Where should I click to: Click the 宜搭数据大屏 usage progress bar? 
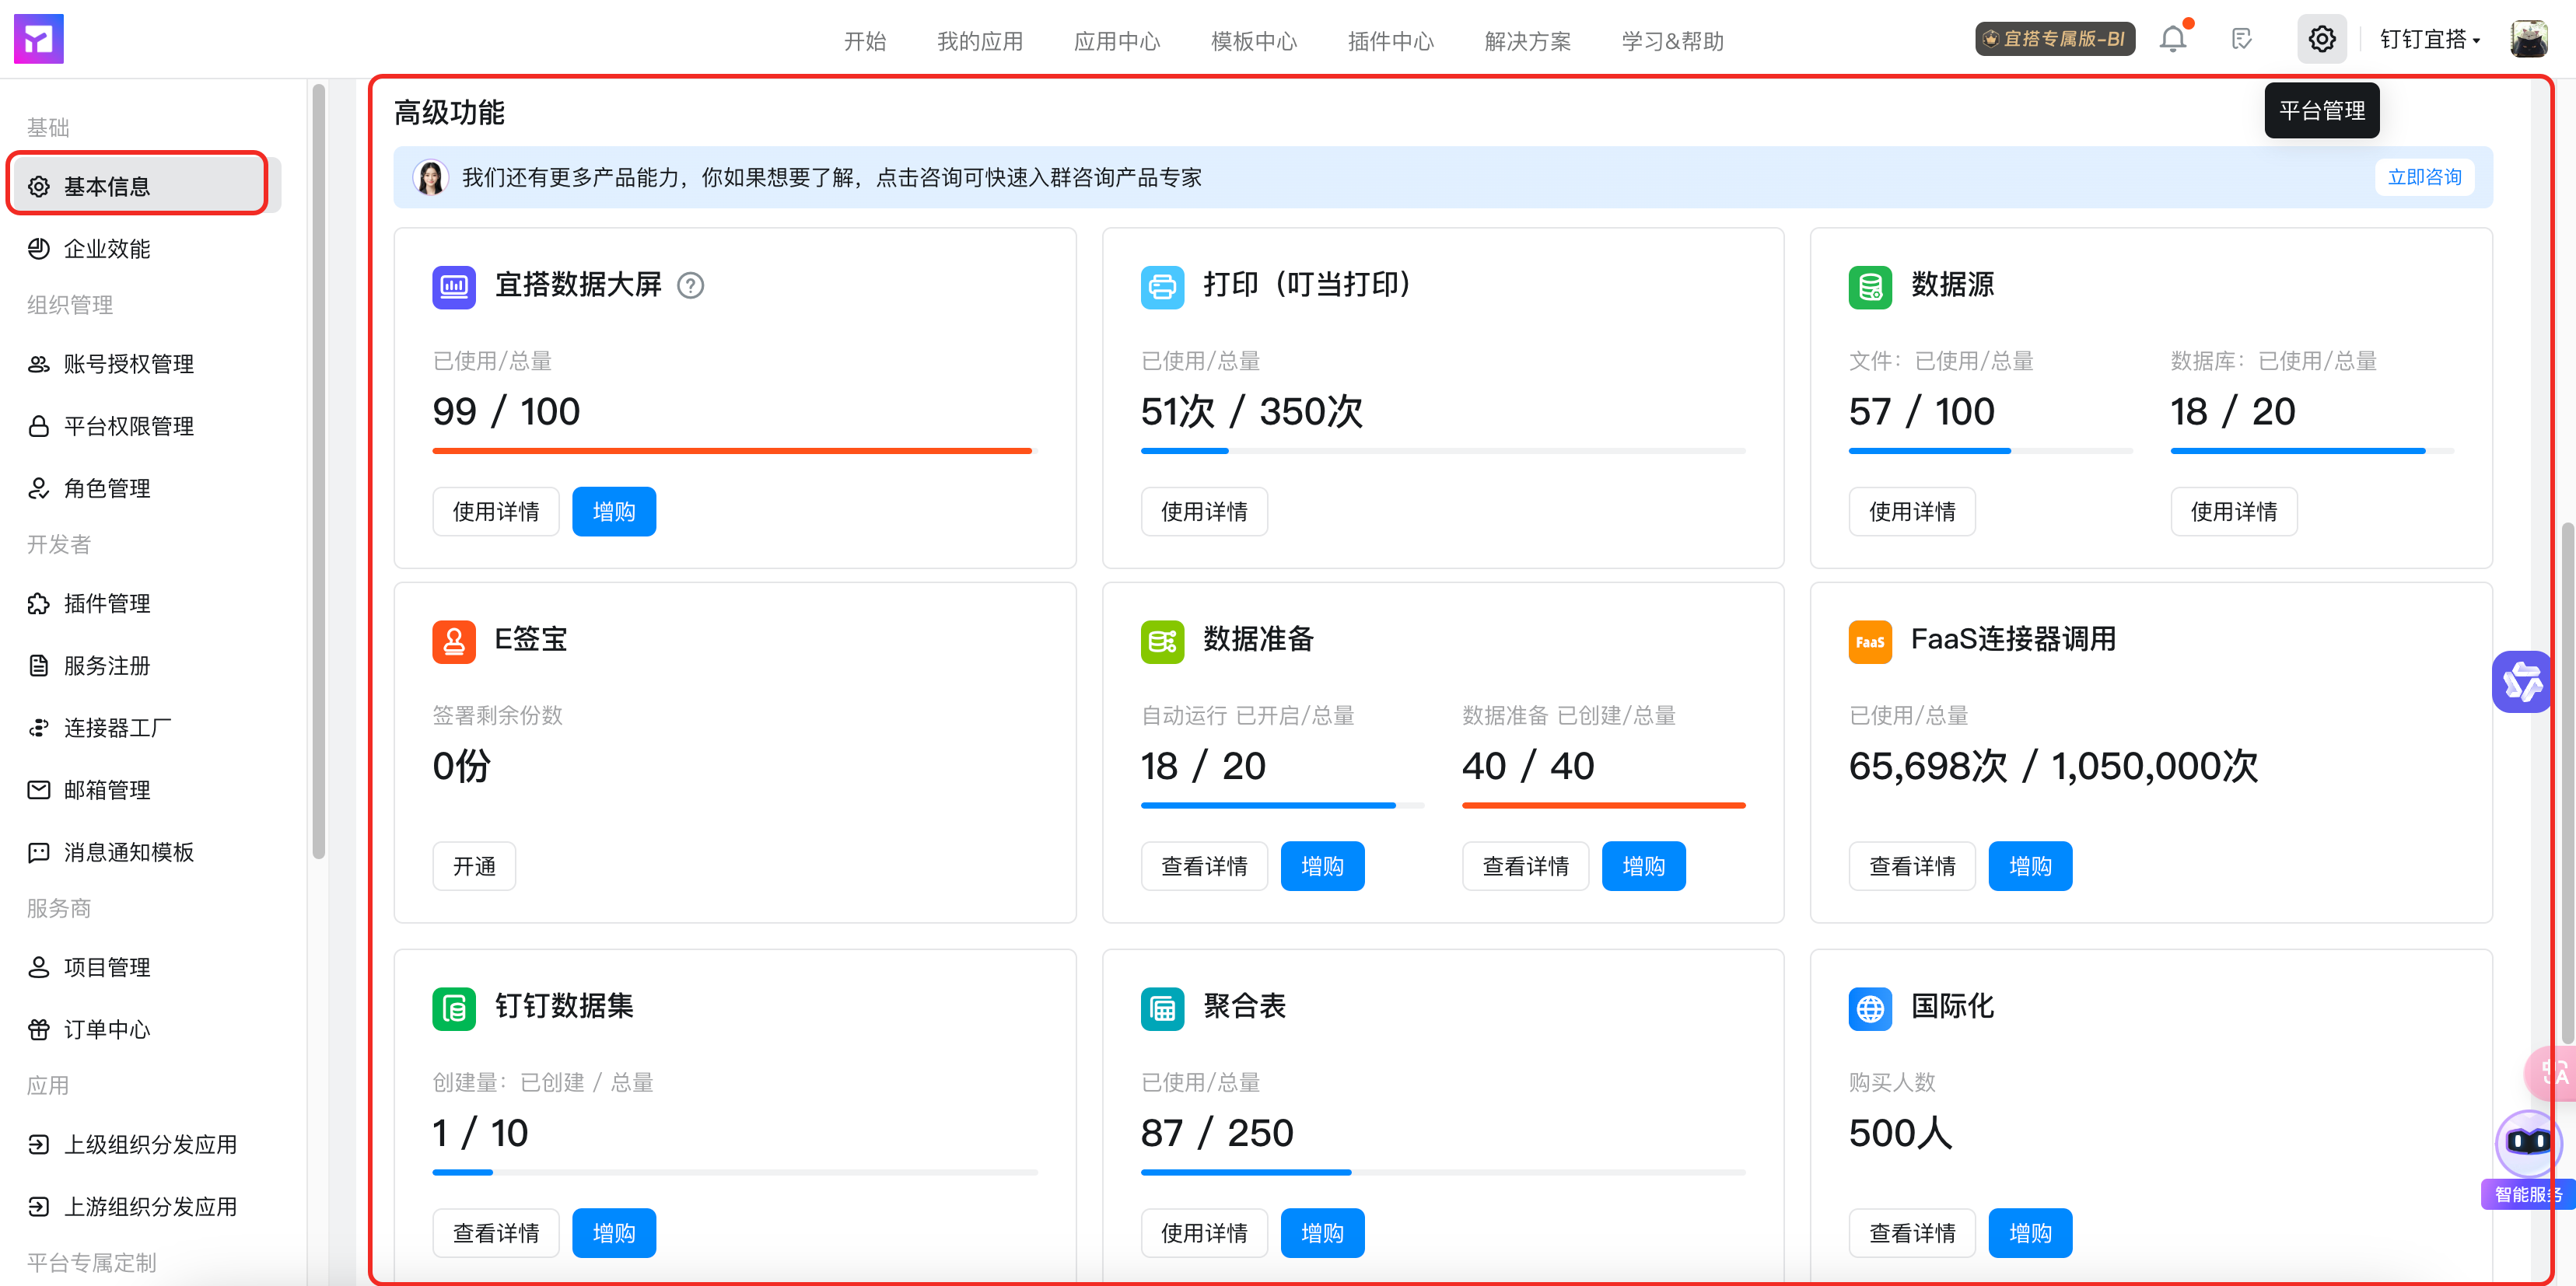[x=735, y=451]
